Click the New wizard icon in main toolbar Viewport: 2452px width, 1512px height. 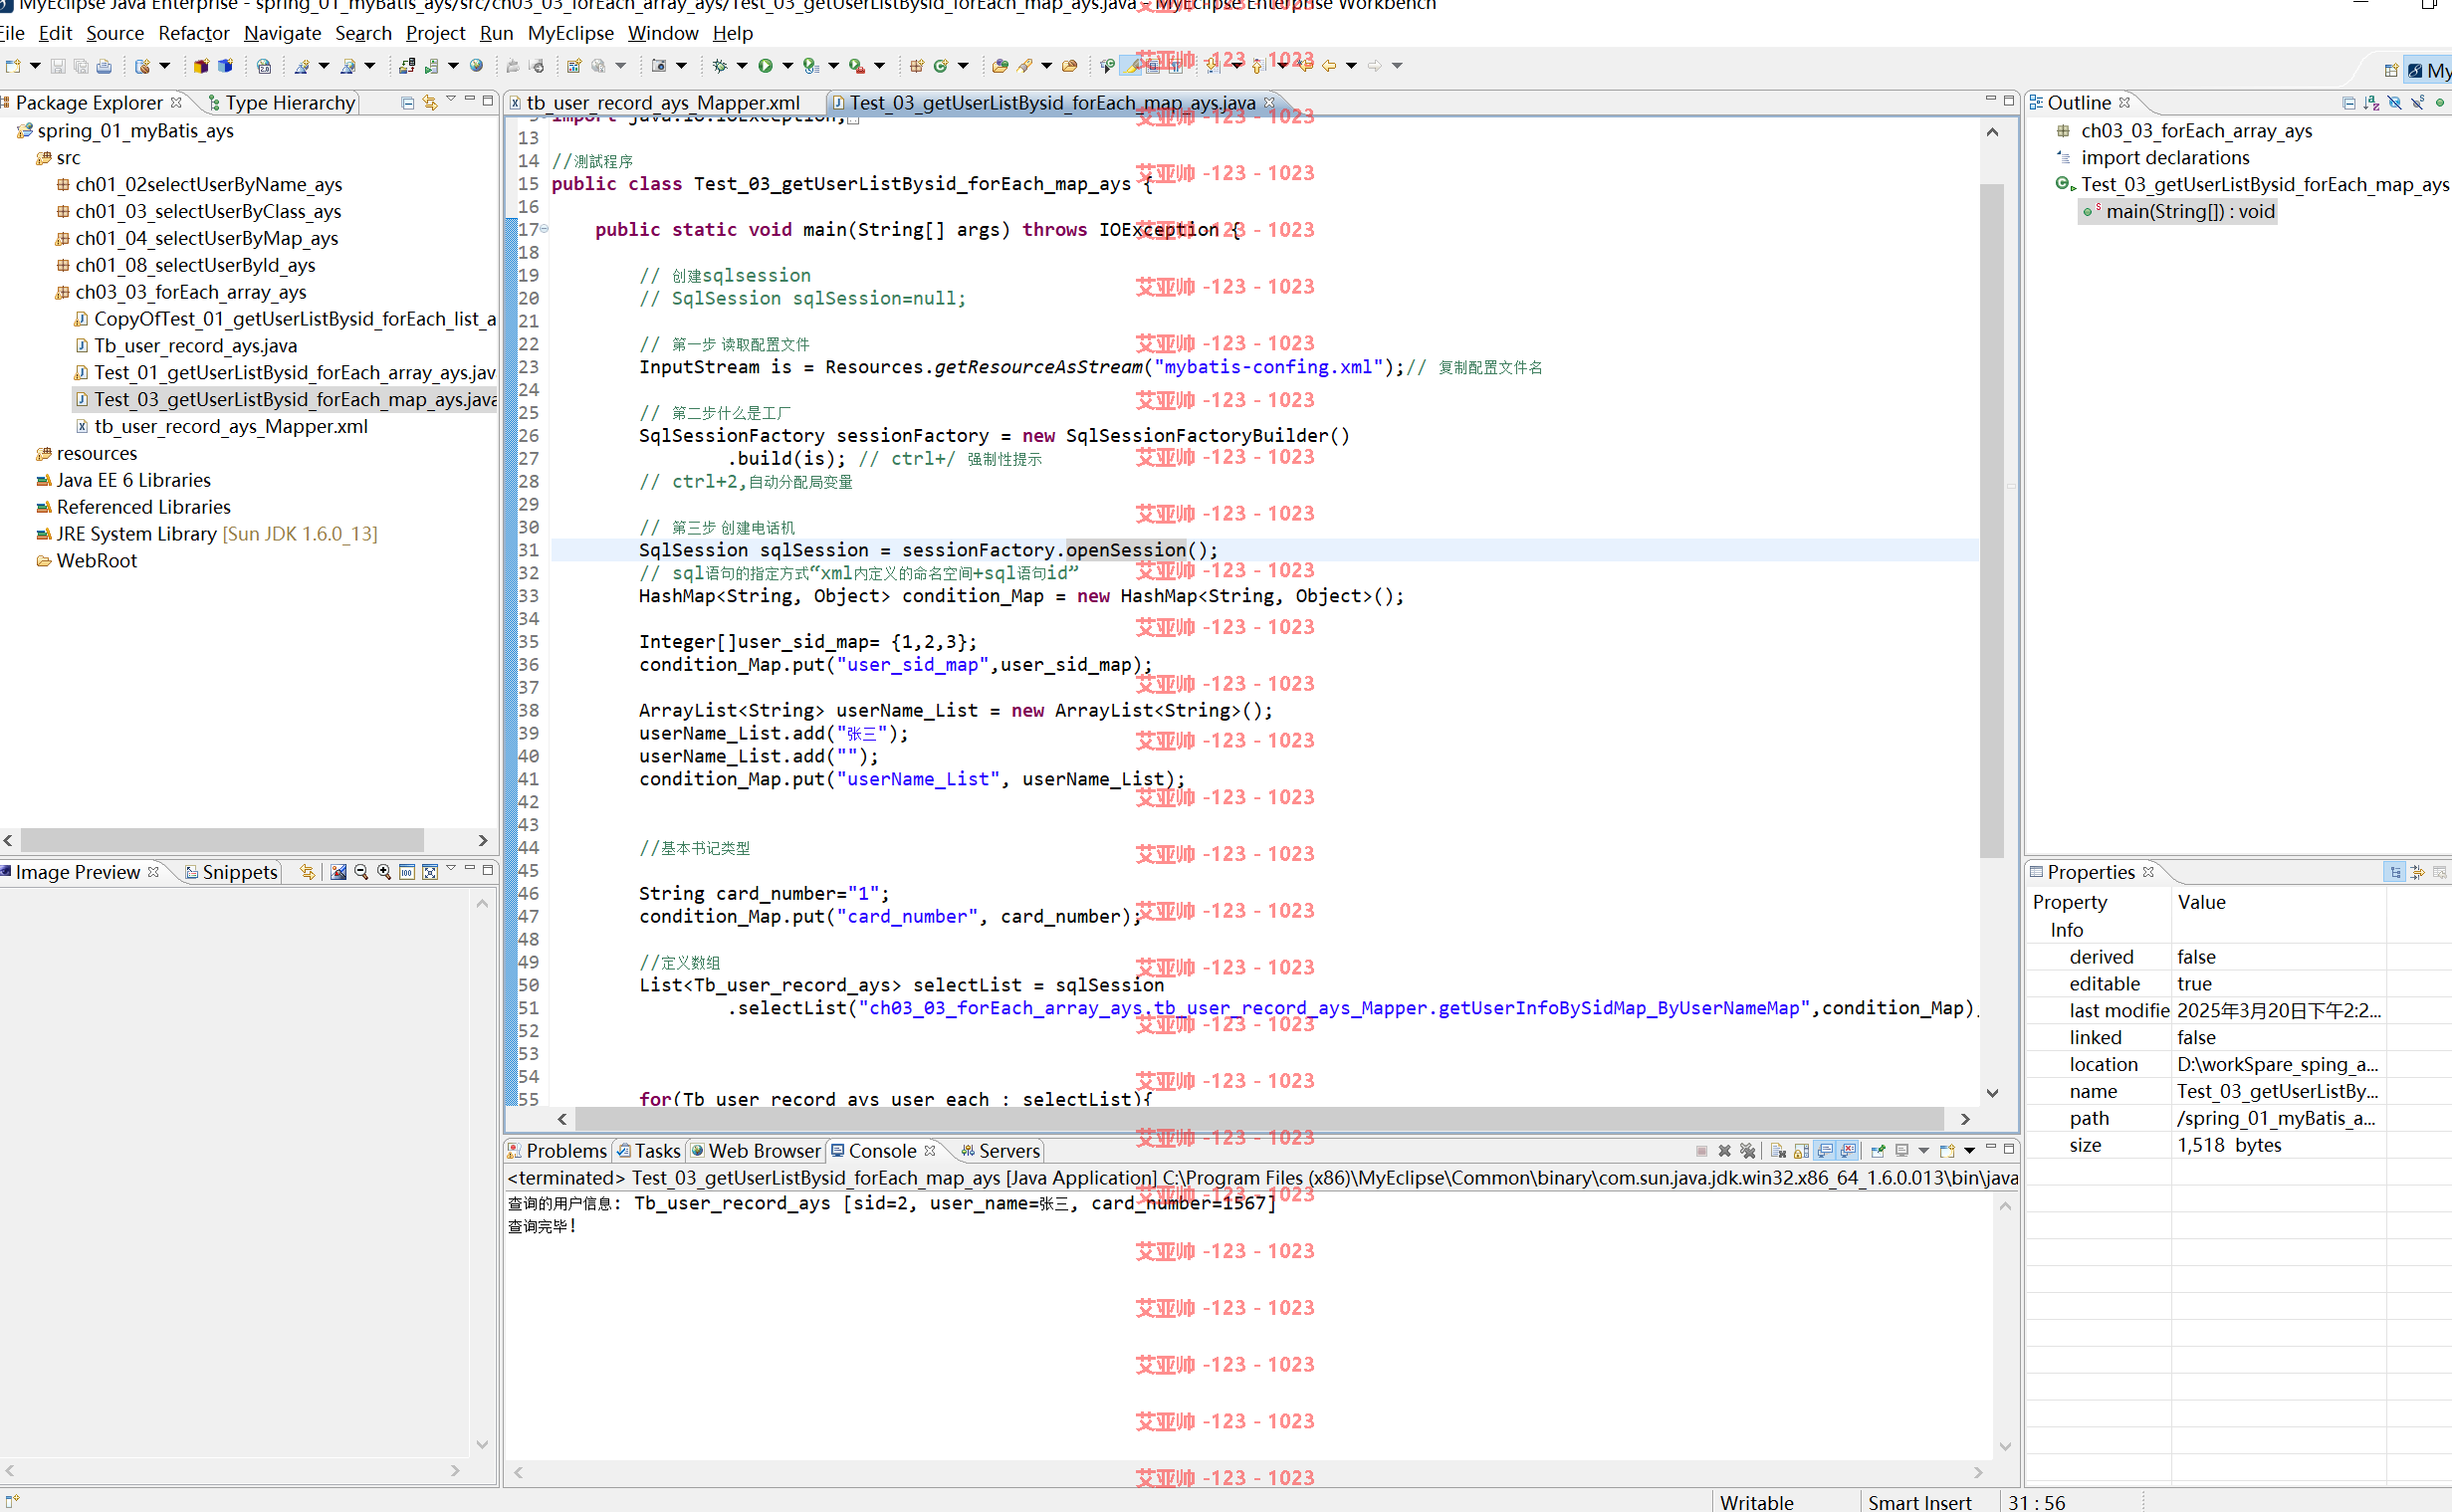[x=13, y=66]
